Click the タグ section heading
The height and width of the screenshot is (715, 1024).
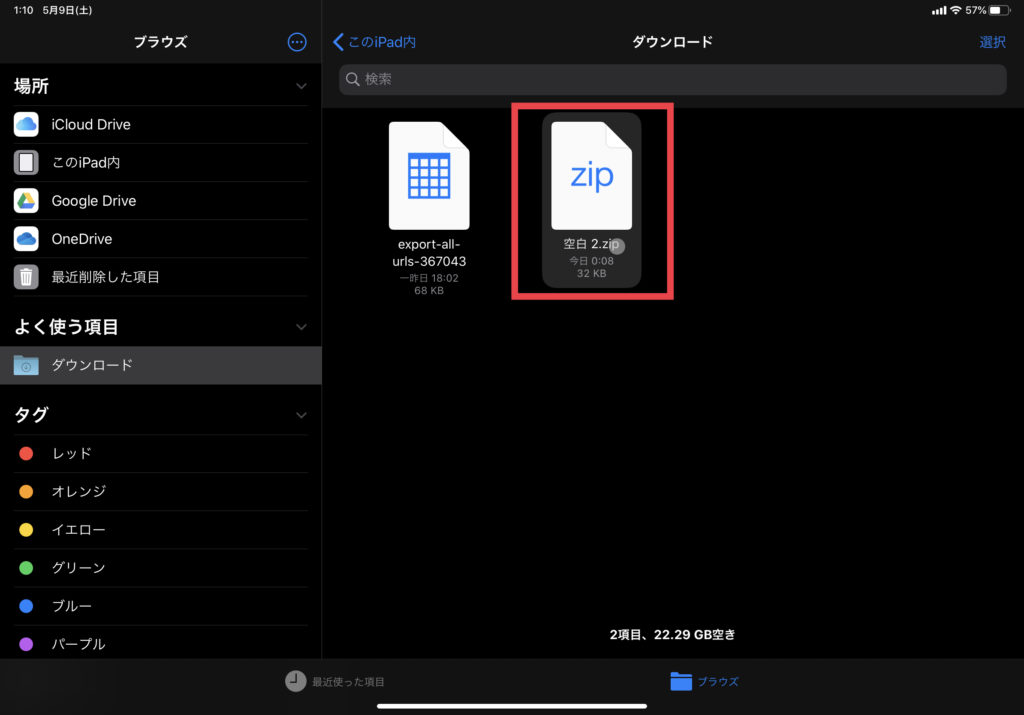(x=31, y=415)
